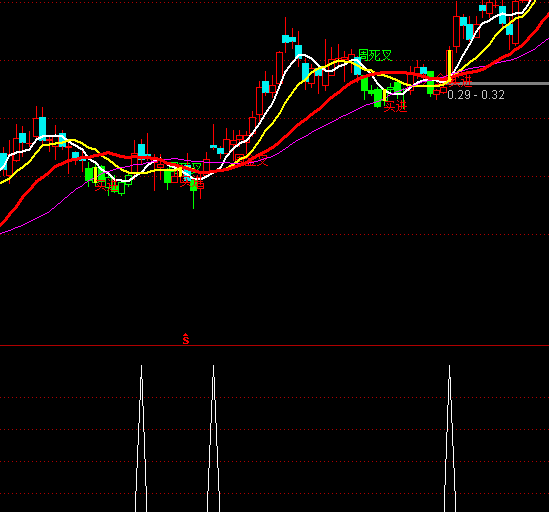Image resolution: width=549 pixels, height=512 pixels.
Task: Click the second white indicator spike
Action: point(213,438)
